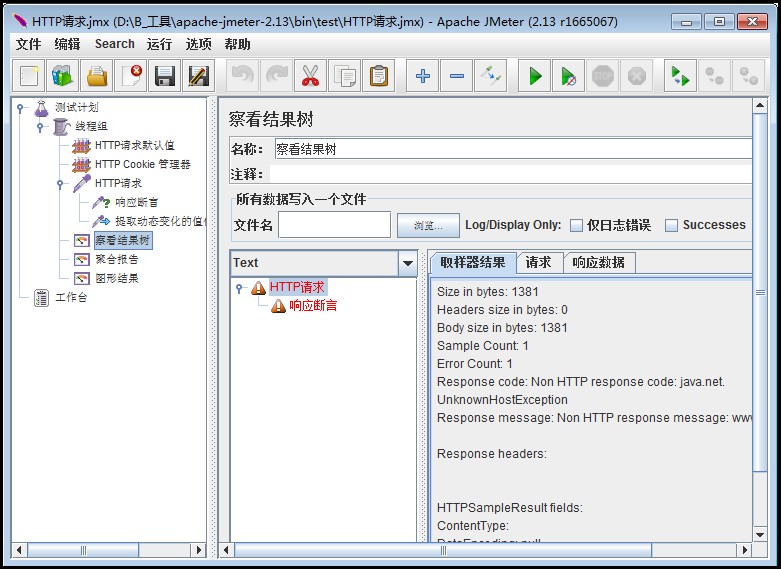The image size is (781, 569).
Task: Select failed HTTP请求 result entry
Action: pyautogui.click(x=297, y=287)
